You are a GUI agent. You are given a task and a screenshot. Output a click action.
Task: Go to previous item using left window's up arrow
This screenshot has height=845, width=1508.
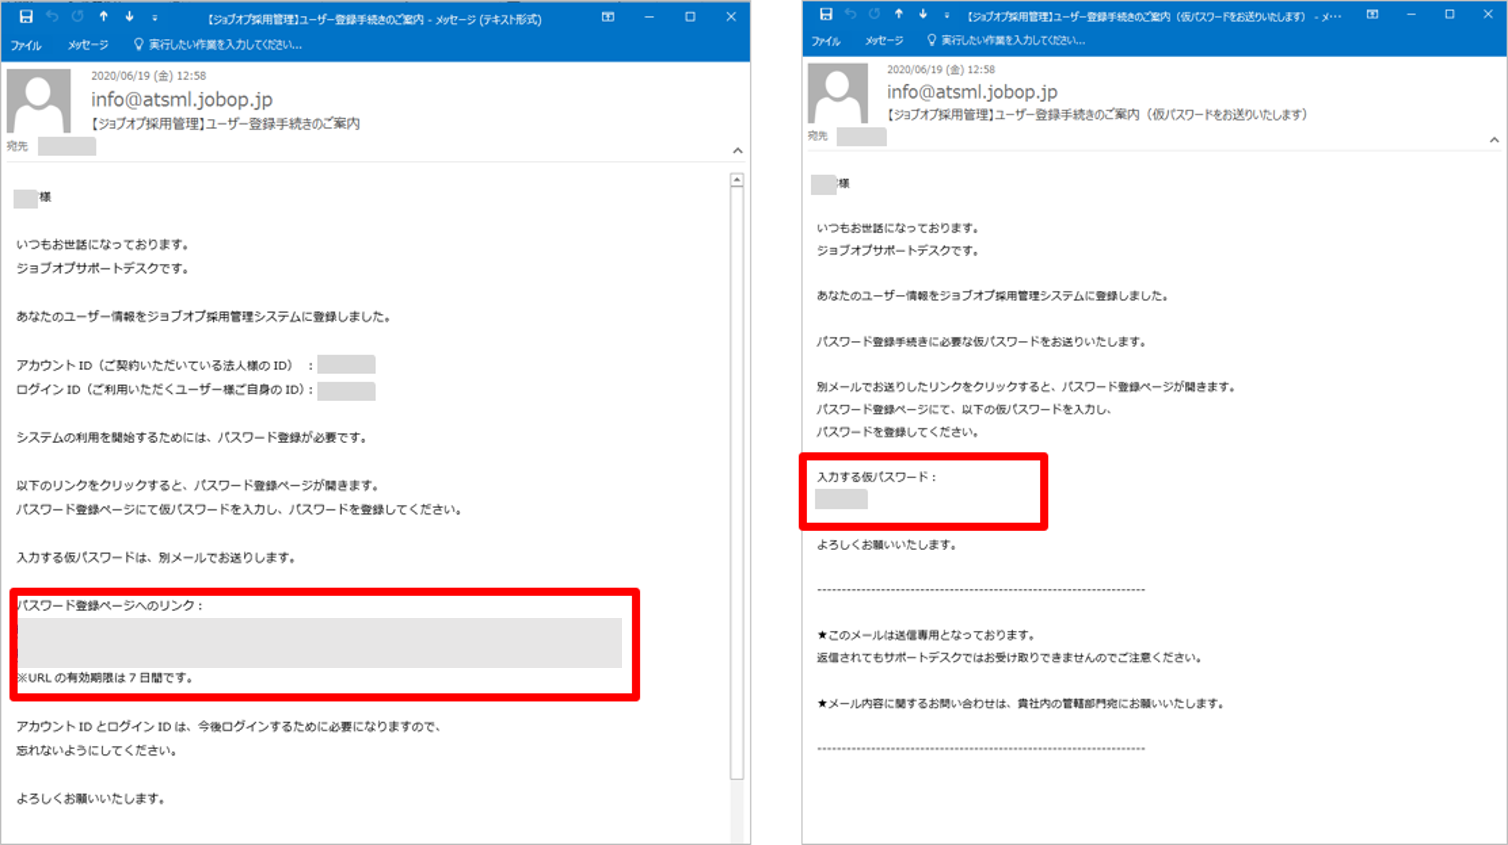103,17
